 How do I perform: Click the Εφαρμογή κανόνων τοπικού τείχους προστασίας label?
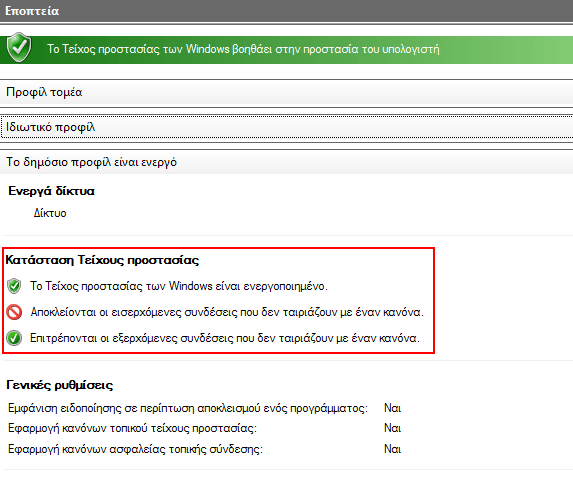[x=132, y=428]
